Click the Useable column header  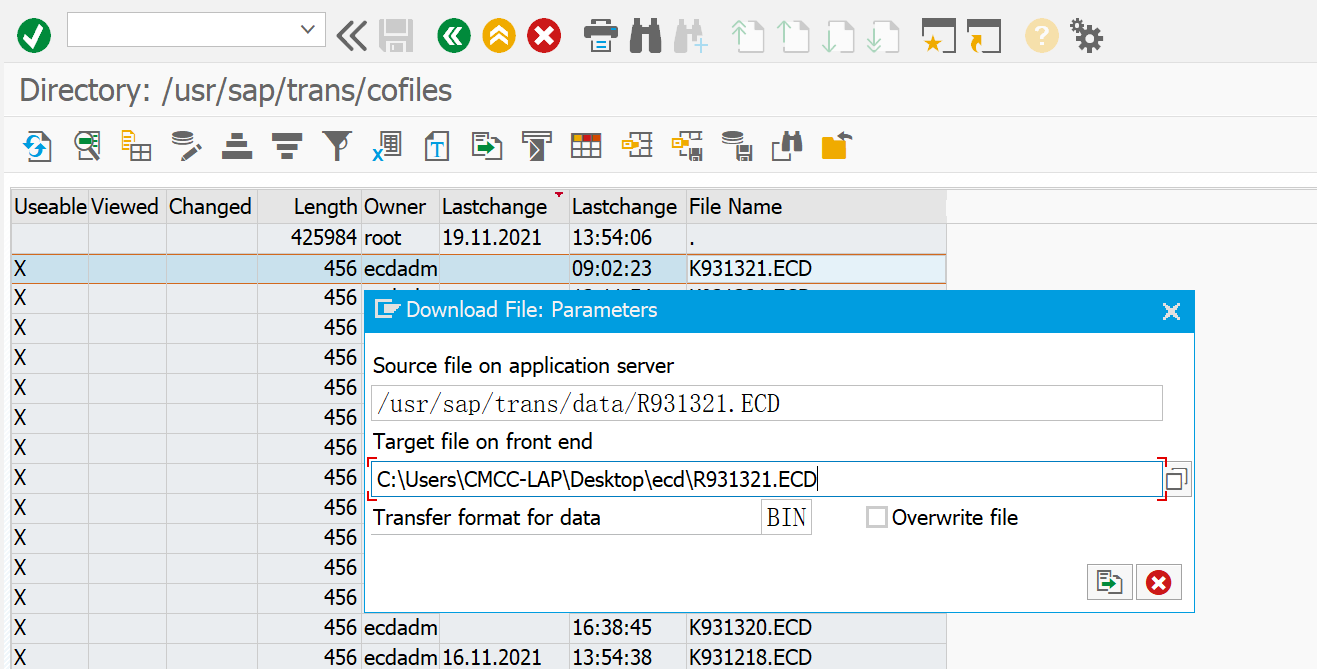click(50, 207)
